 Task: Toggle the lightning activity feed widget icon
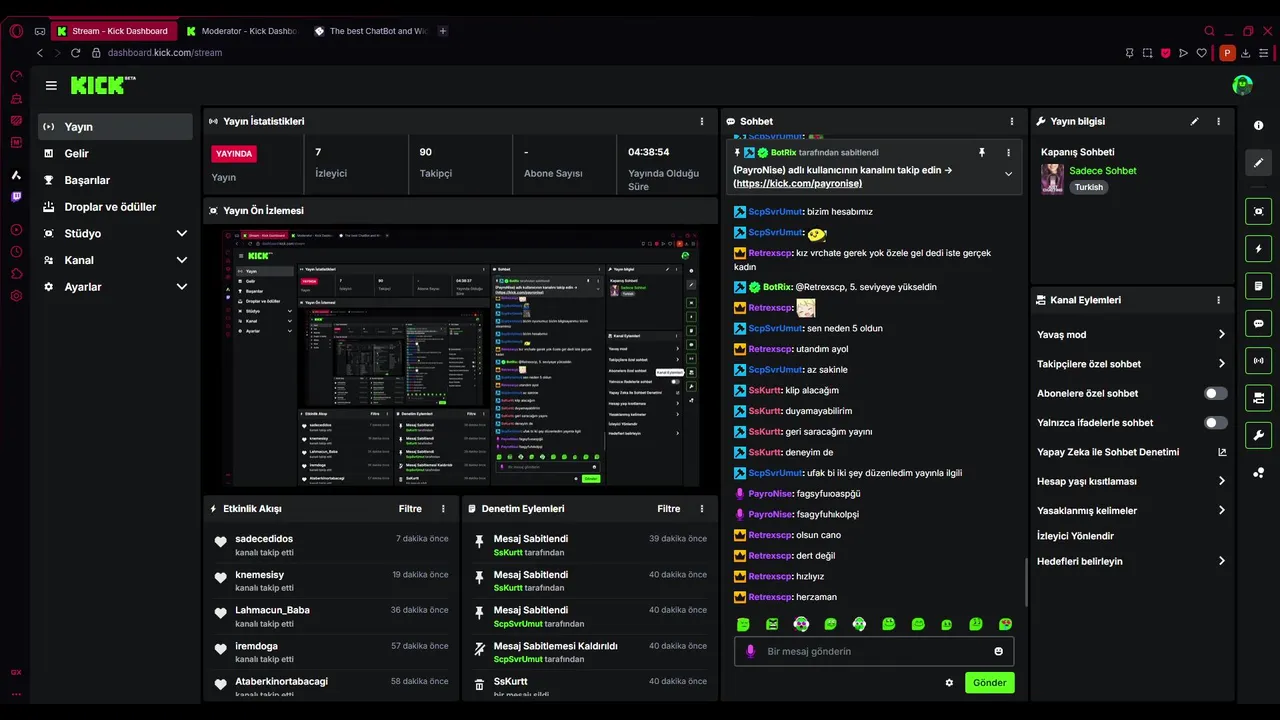pyautogui.click(x=1258, y=248)
